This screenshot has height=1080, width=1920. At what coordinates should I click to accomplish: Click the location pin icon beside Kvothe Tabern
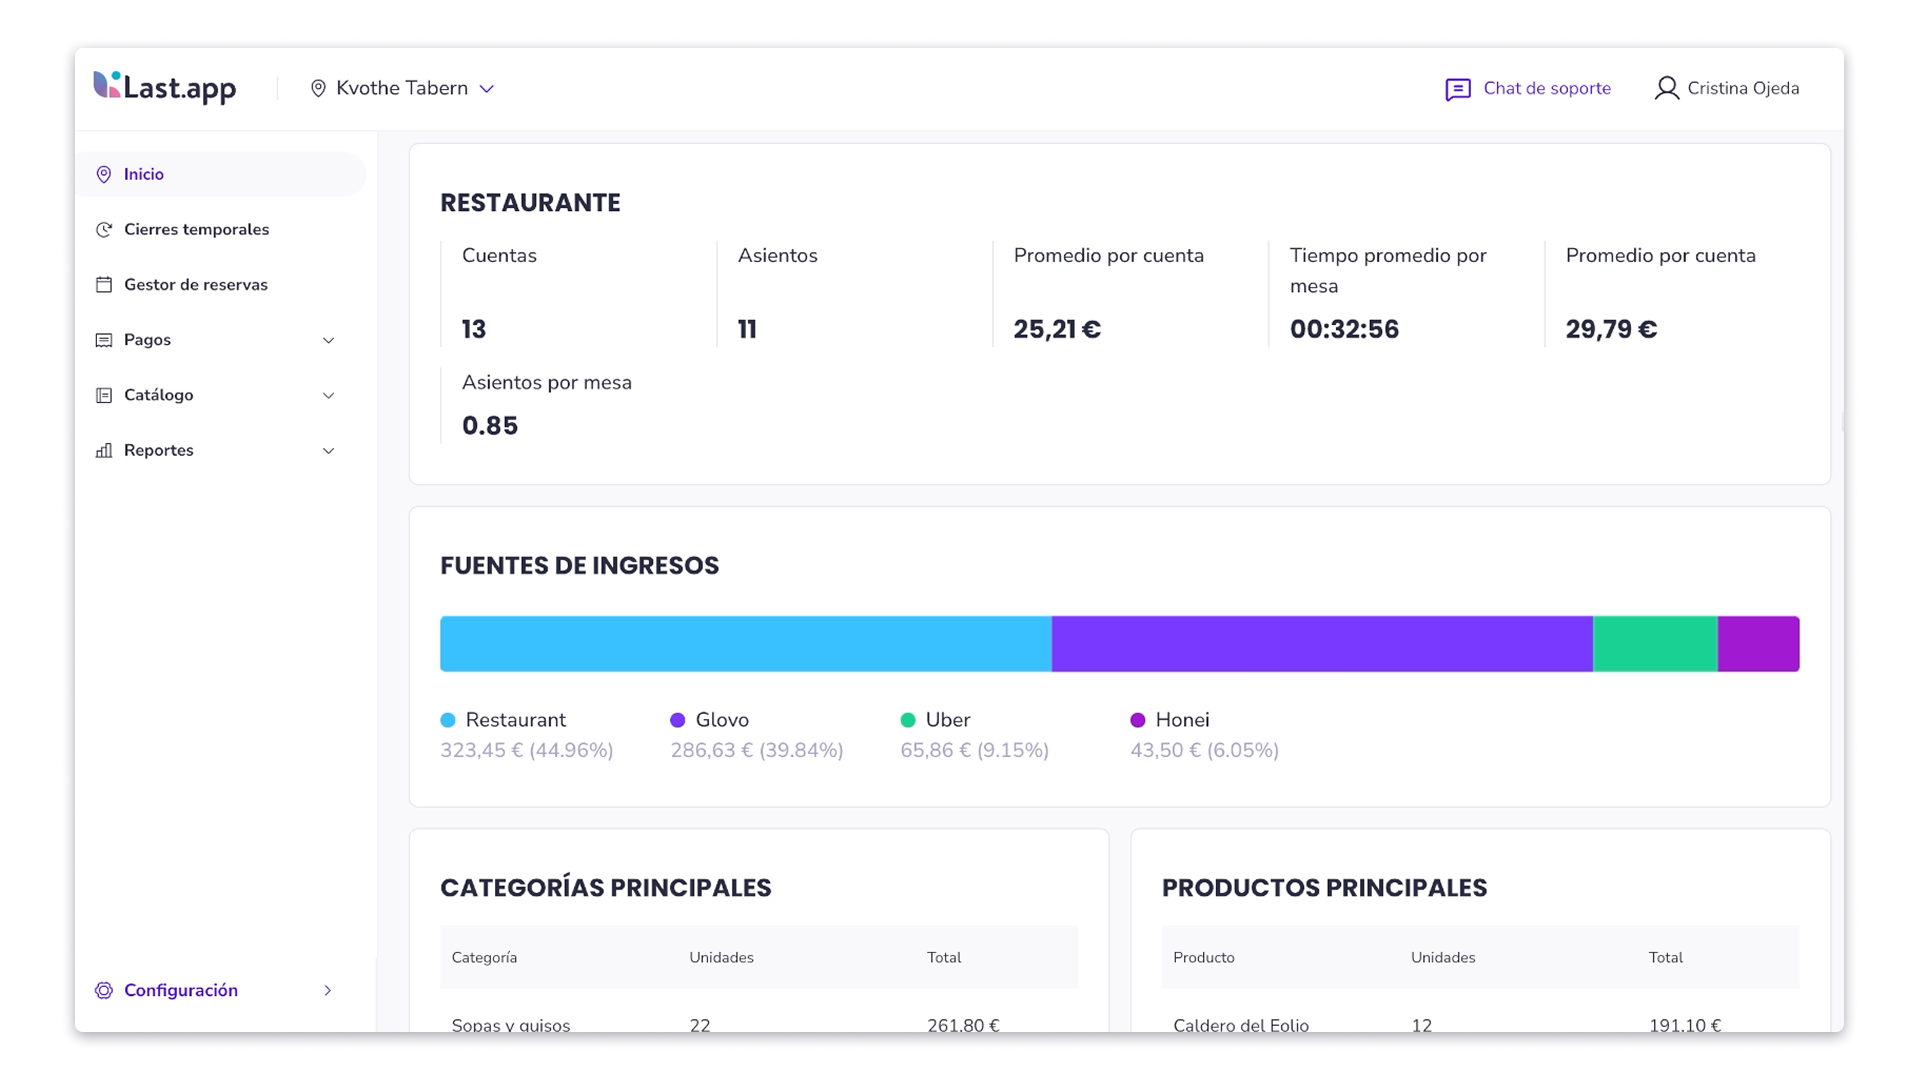(x=318, y=89)
